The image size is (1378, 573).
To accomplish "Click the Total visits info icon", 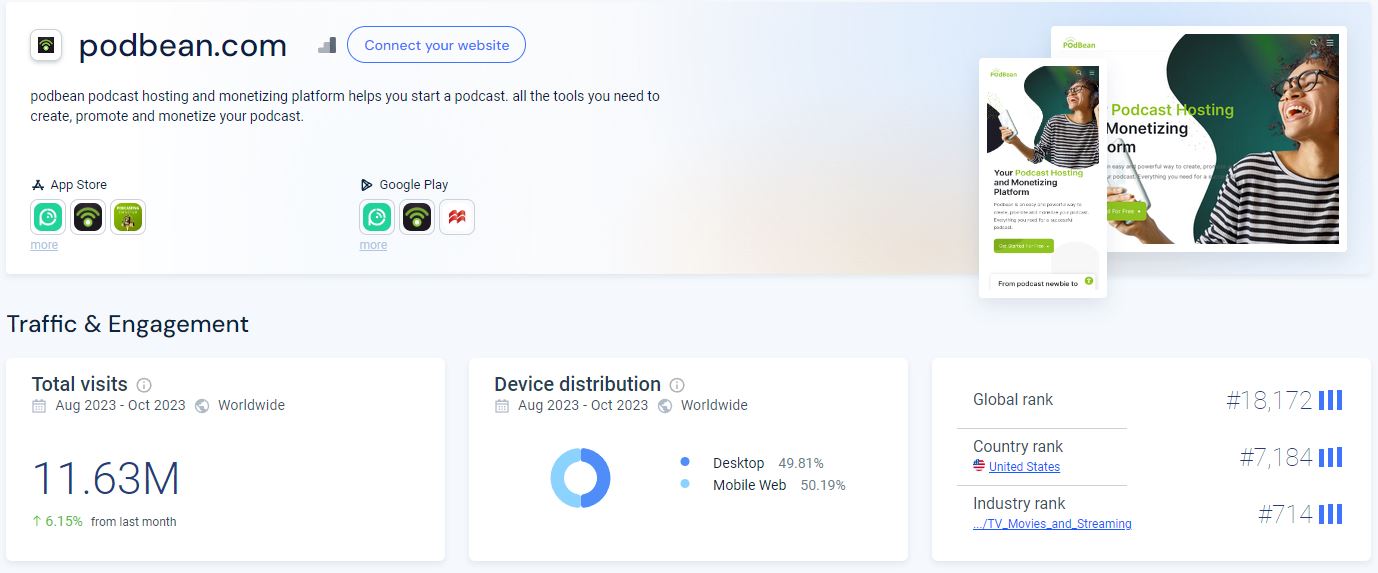I will click(144, 385).
